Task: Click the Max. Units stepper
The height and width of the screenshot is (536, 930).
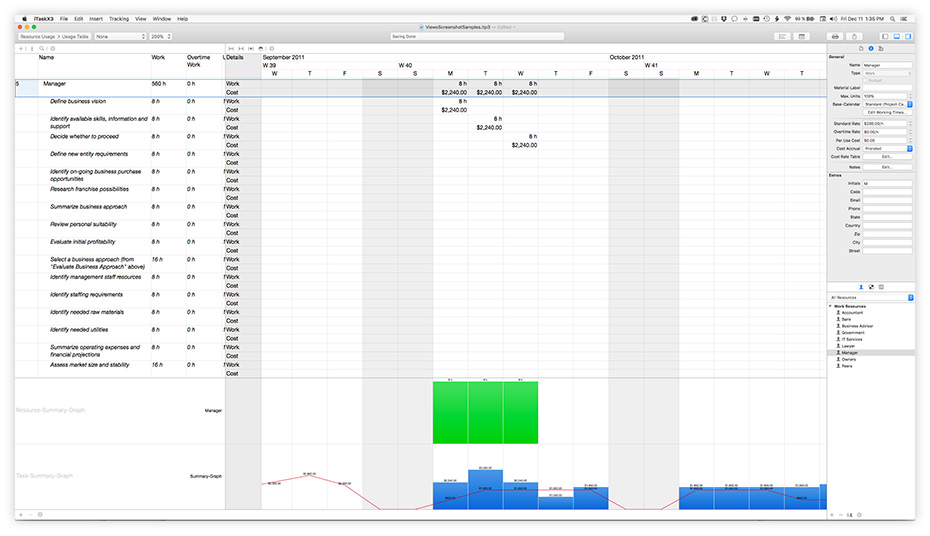Action: [x=910, y=96]
